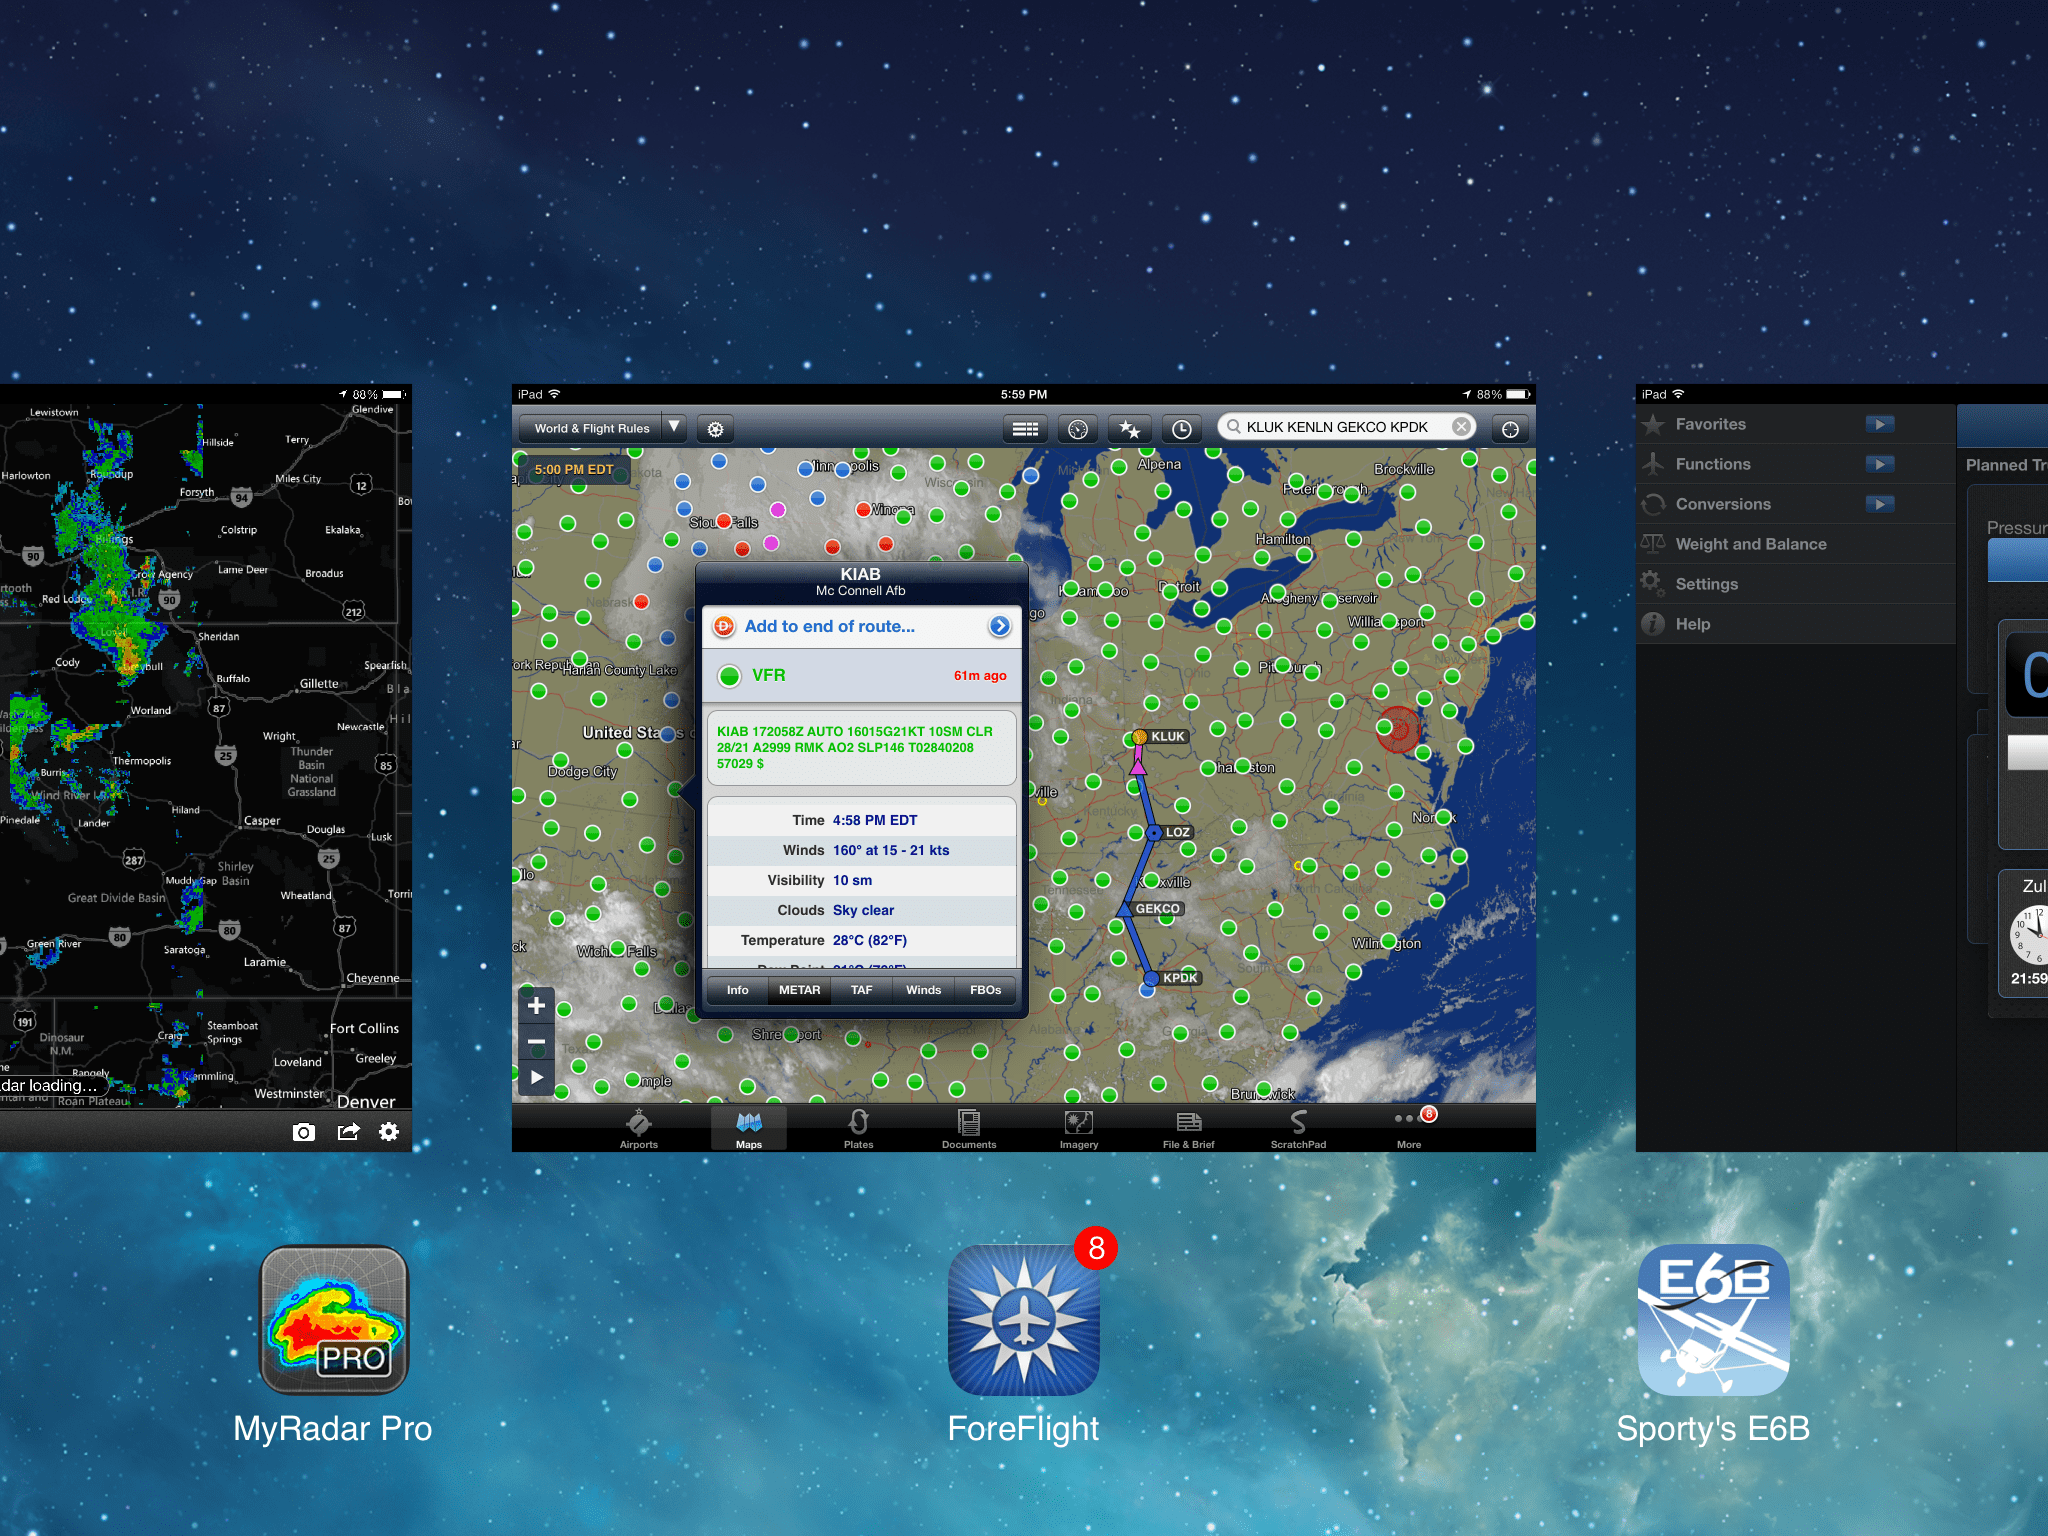Switch to METAR tab in KIAB popup
Image resolution: width=2048 pixels, height=1536 pixels.
pyautogui.click(x=799, y=990)
